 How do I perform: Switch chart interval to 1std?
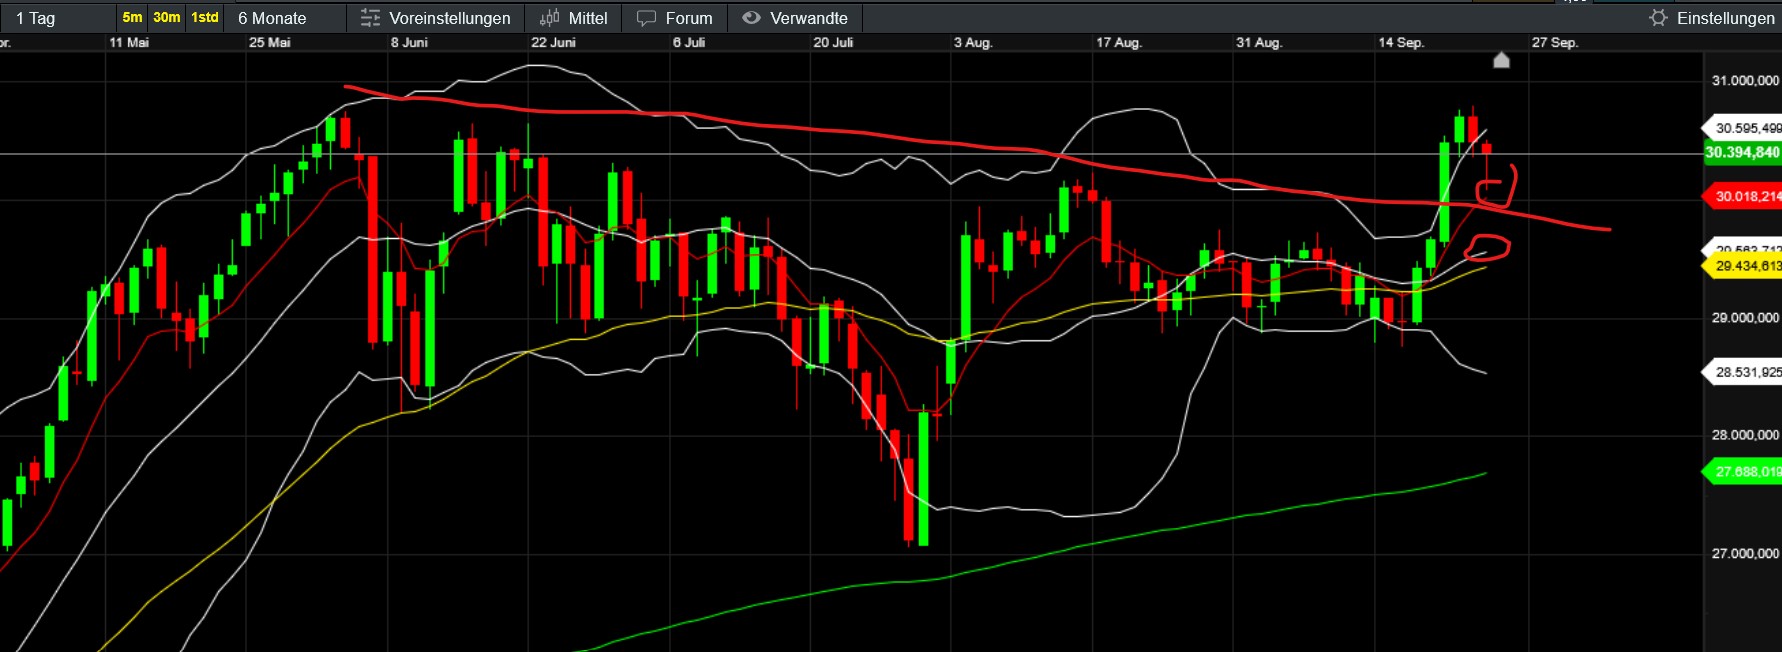205,17
